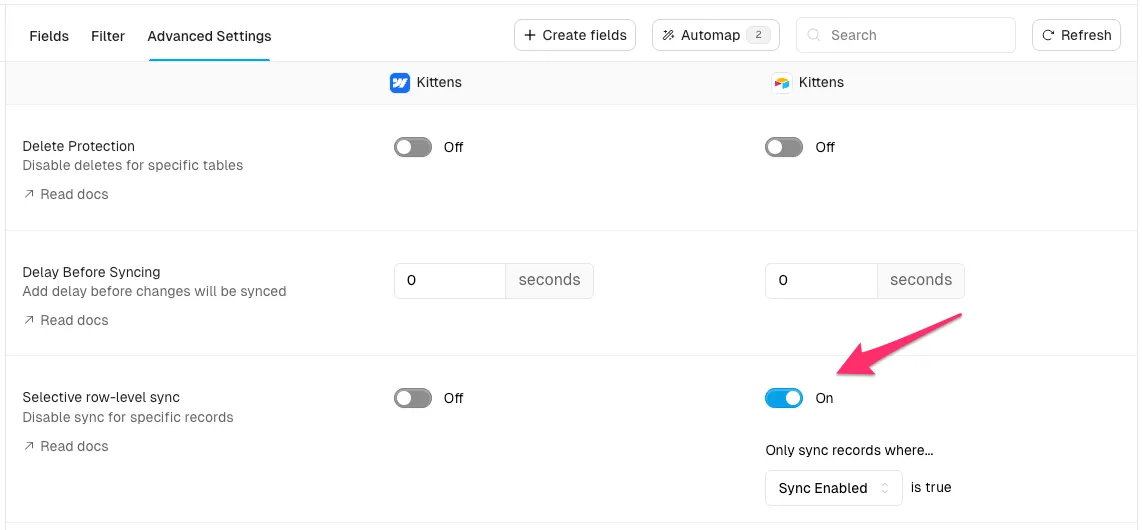Click the Airtable logo icon beside Kittens
Screen dimensions: 1142x530
781,82
